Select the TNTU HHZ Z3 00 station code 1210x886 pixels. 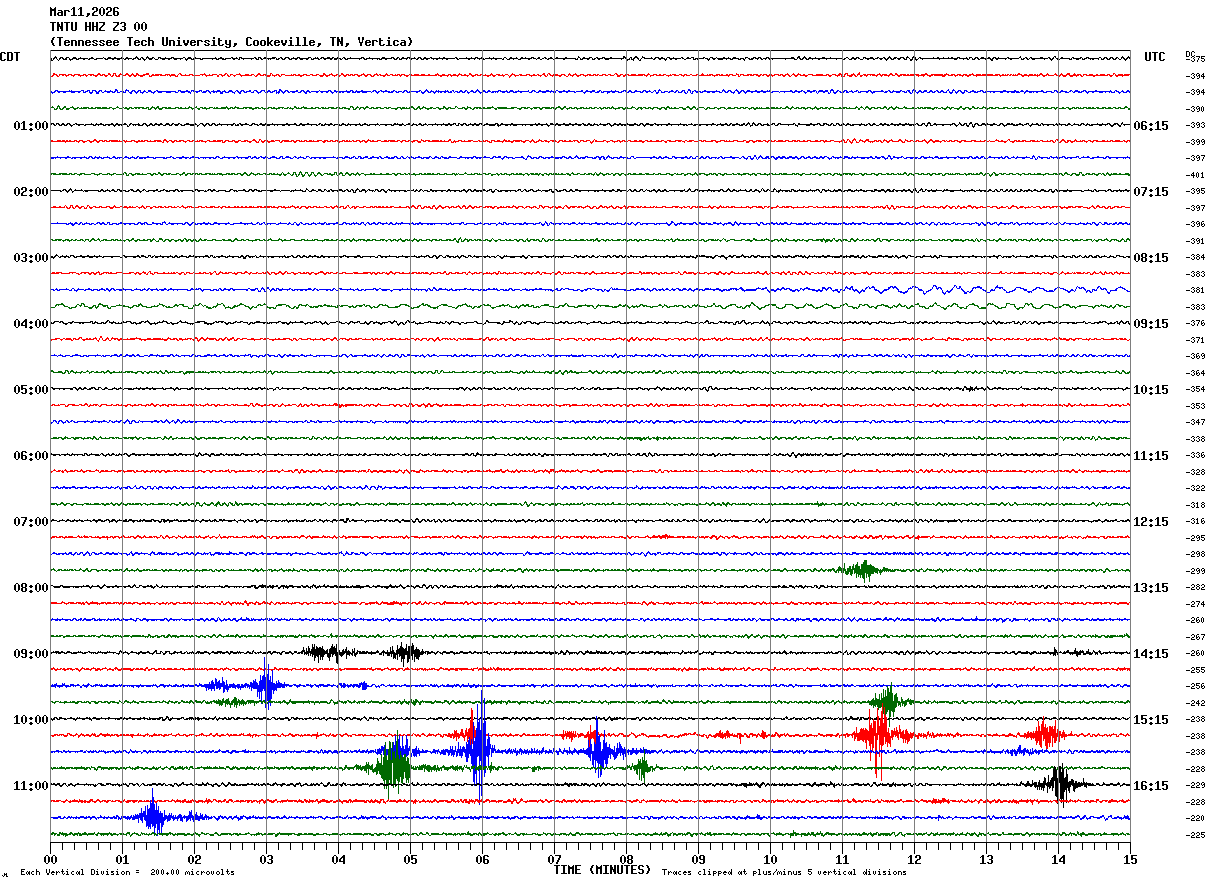click(98, 27)
